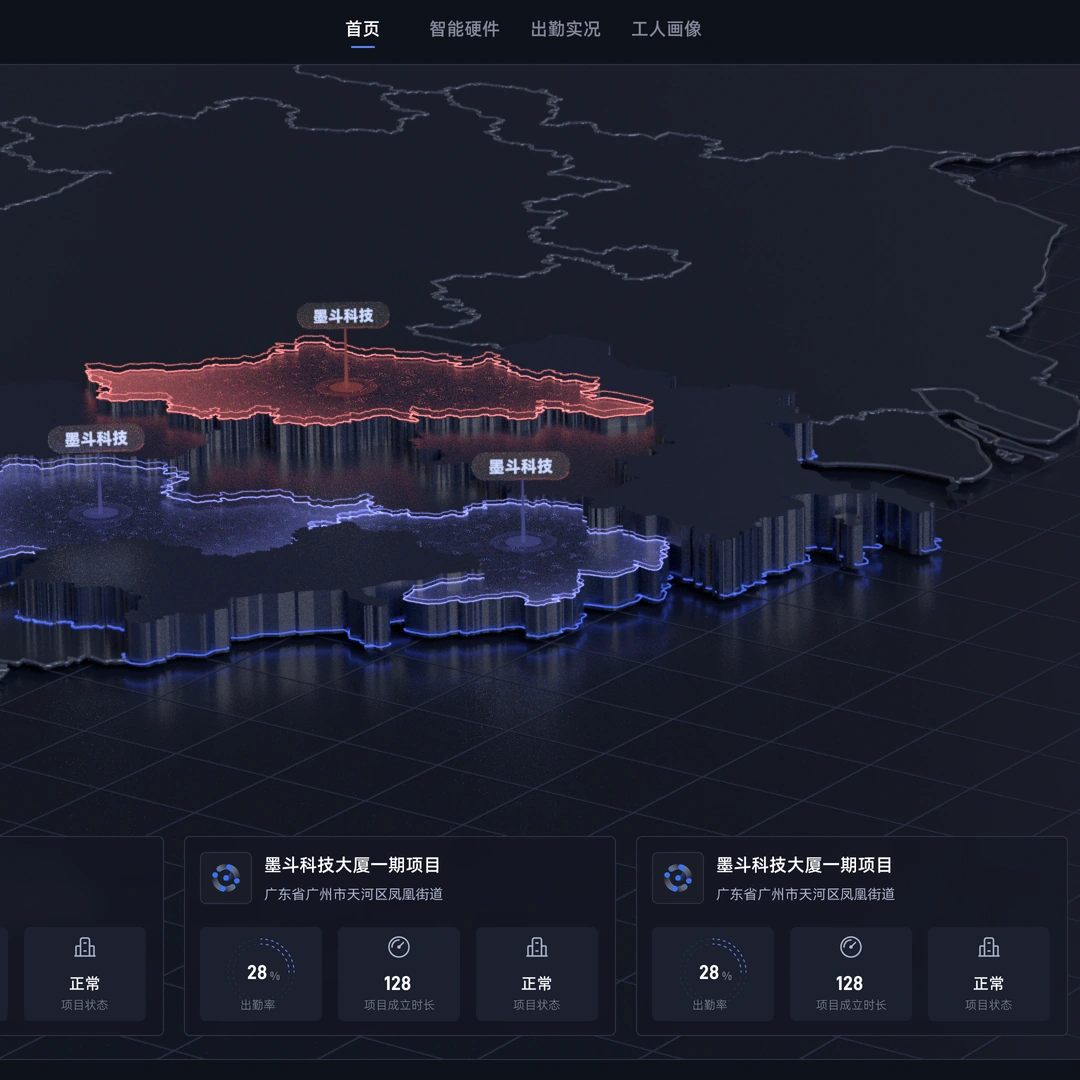Click the 墨斗科技 label on the left blue region
The width and height of the screenshot is (1080, 1080).
coord(96,439)
